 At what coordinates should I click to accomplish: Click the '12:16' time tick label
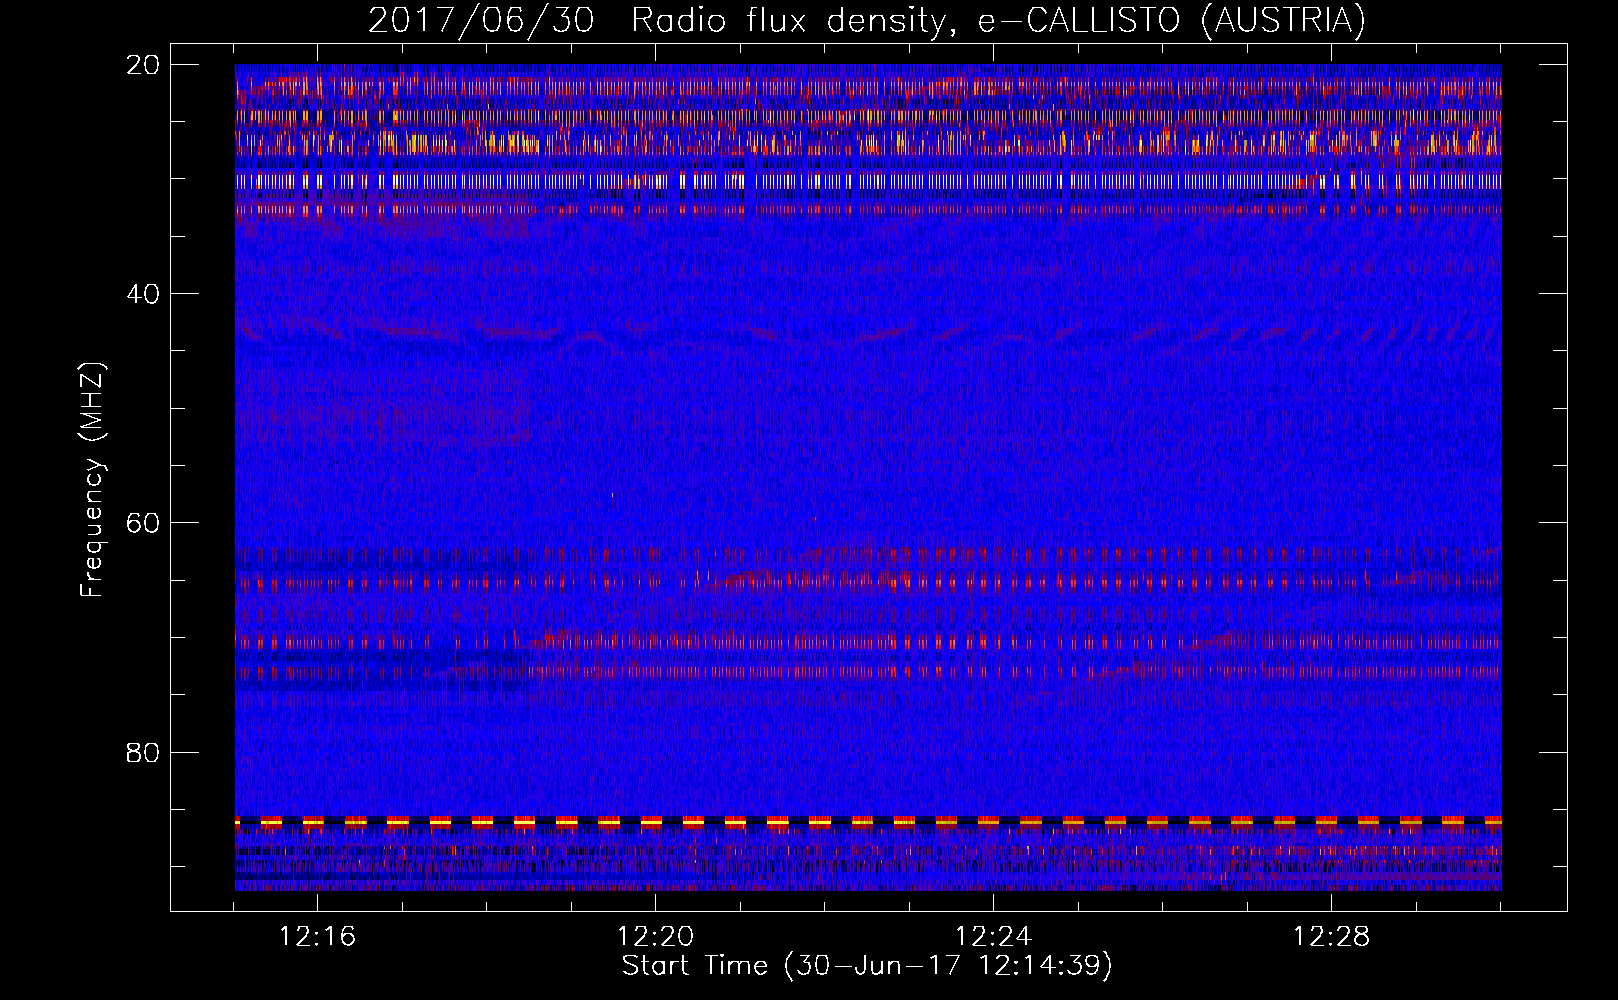coord(317,937)
